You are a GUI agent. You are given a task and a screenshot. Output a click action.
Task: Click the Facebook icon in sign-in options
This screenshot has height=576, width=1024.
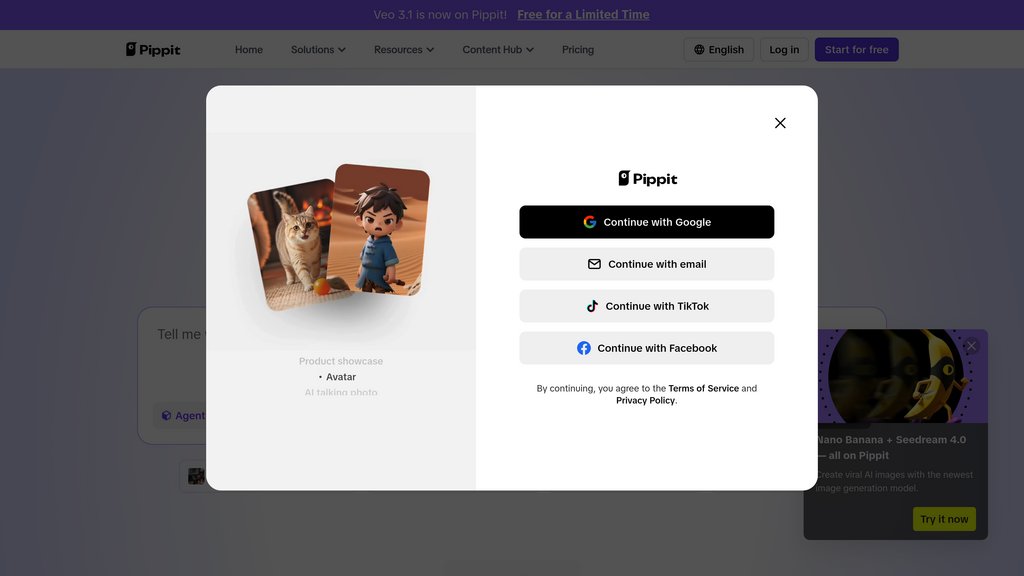click(584, 348)
